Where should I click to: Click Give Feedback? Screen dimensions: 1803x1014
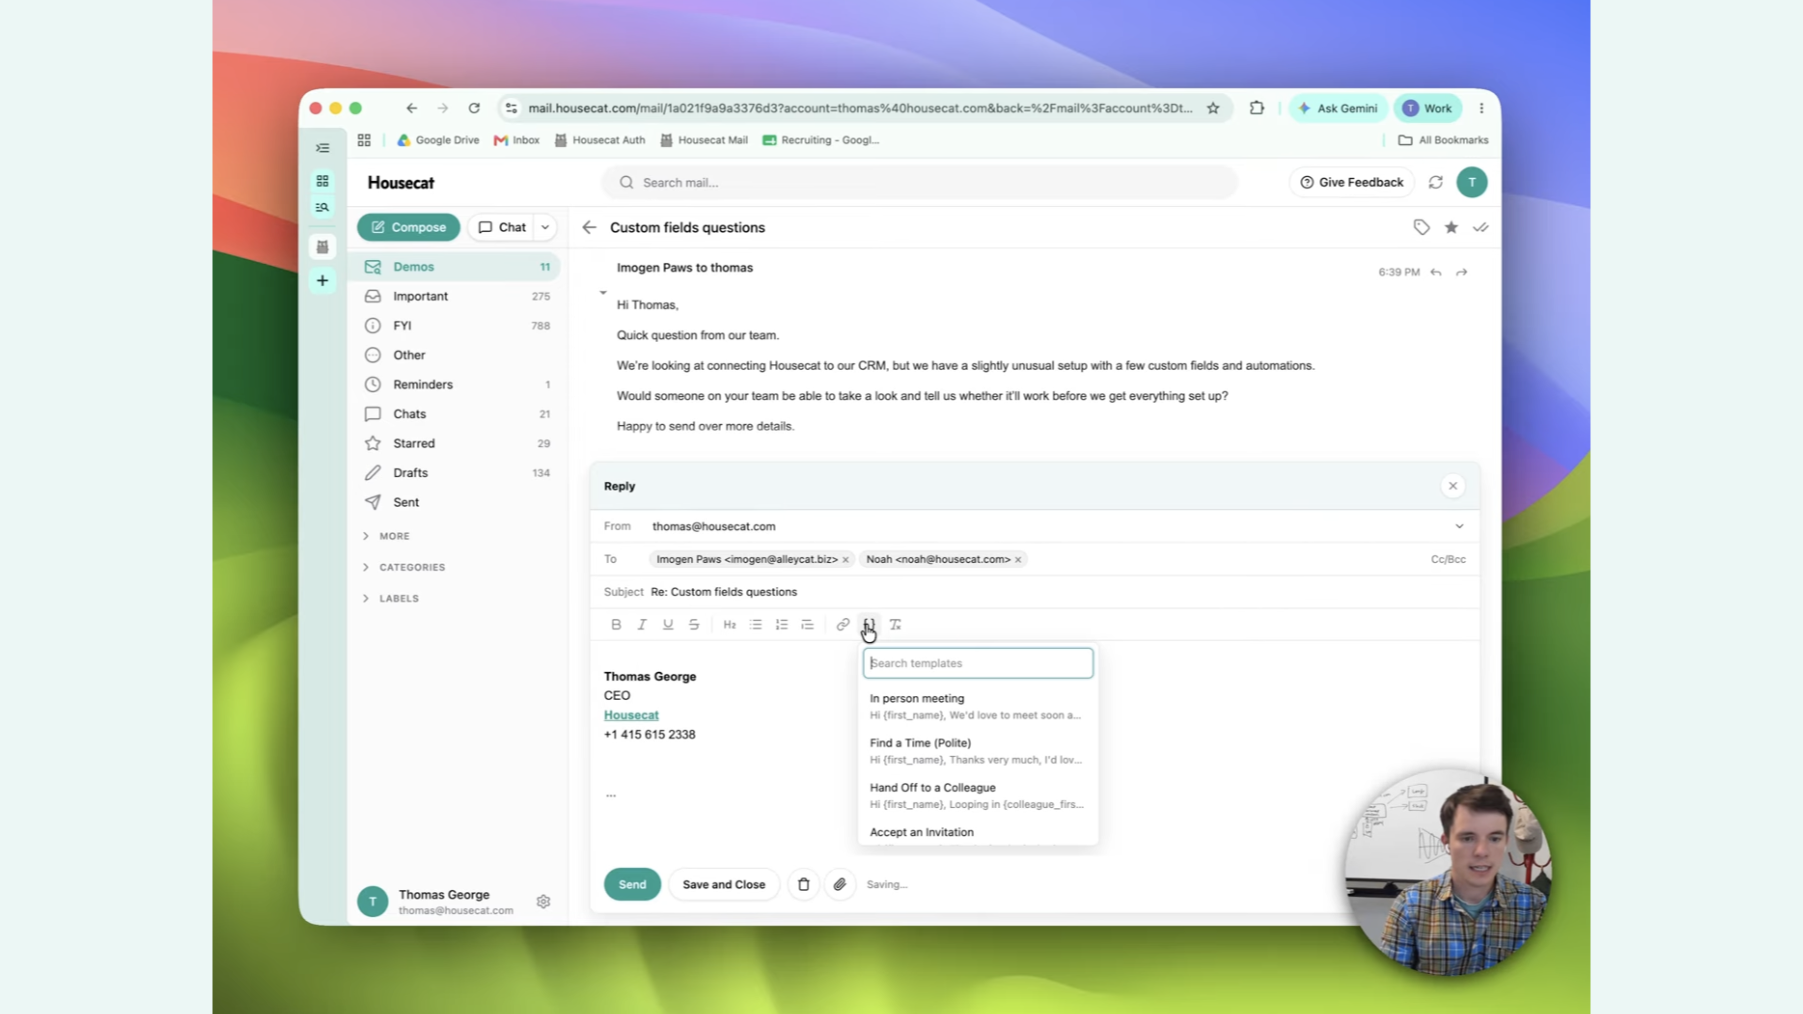[1351, 182]
